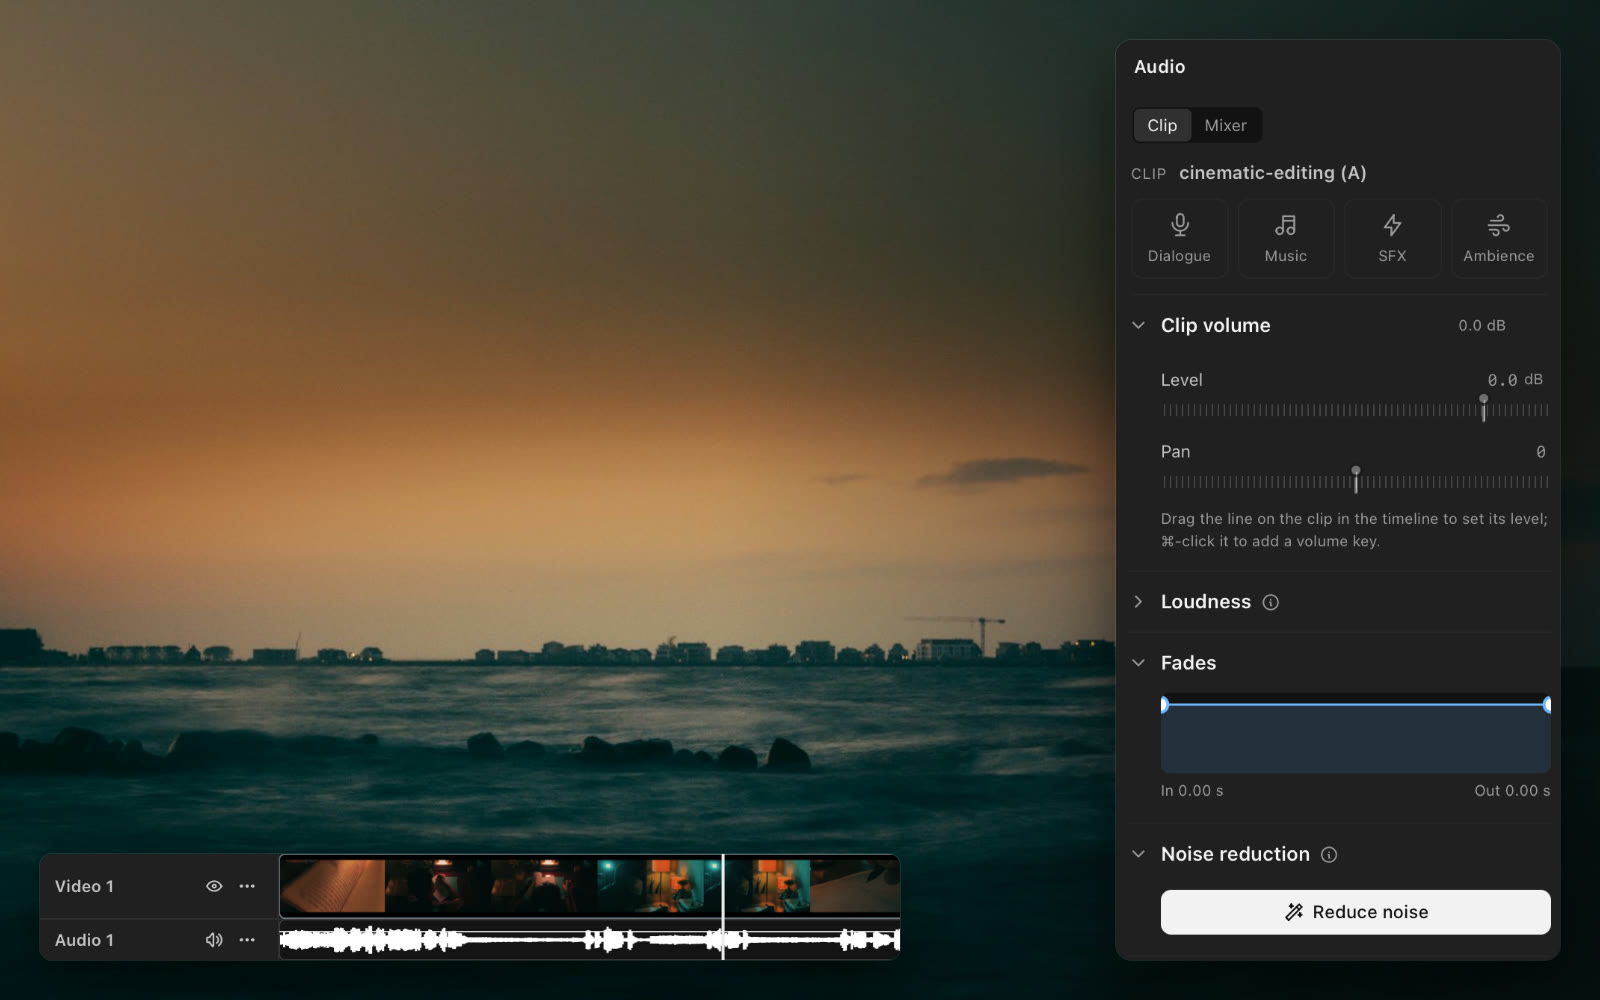Click the Clip volume 0.0 dB summary
Image resolution: width=1600 pixels, height=1000 pixels.
[x=1481, y=326]
